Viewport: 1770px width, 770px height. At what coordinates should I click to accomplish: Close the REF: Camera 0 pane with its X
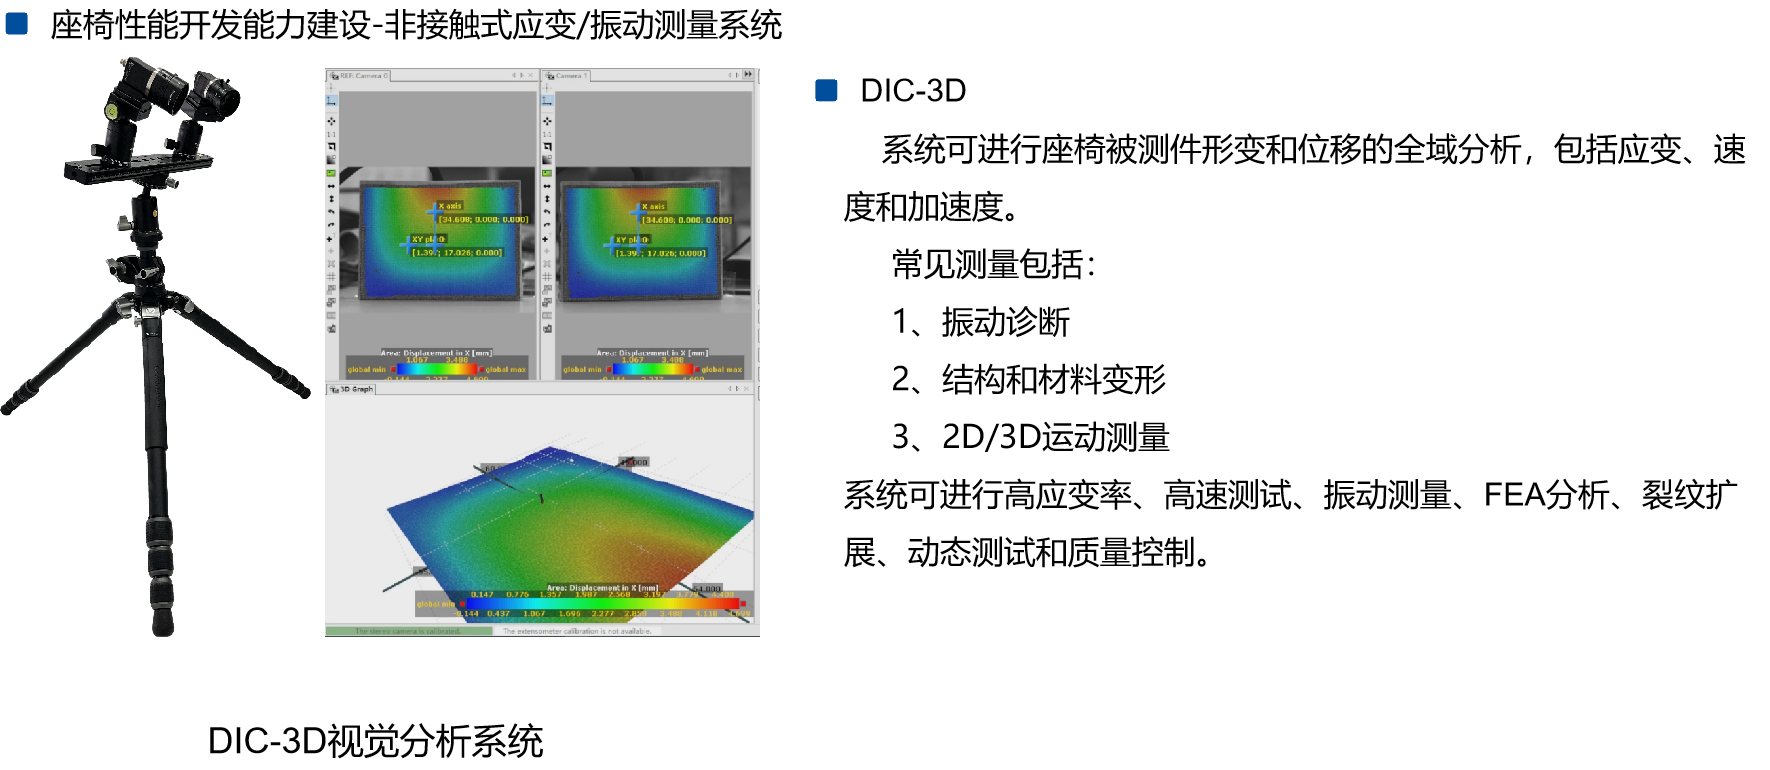tap(530, 75)
